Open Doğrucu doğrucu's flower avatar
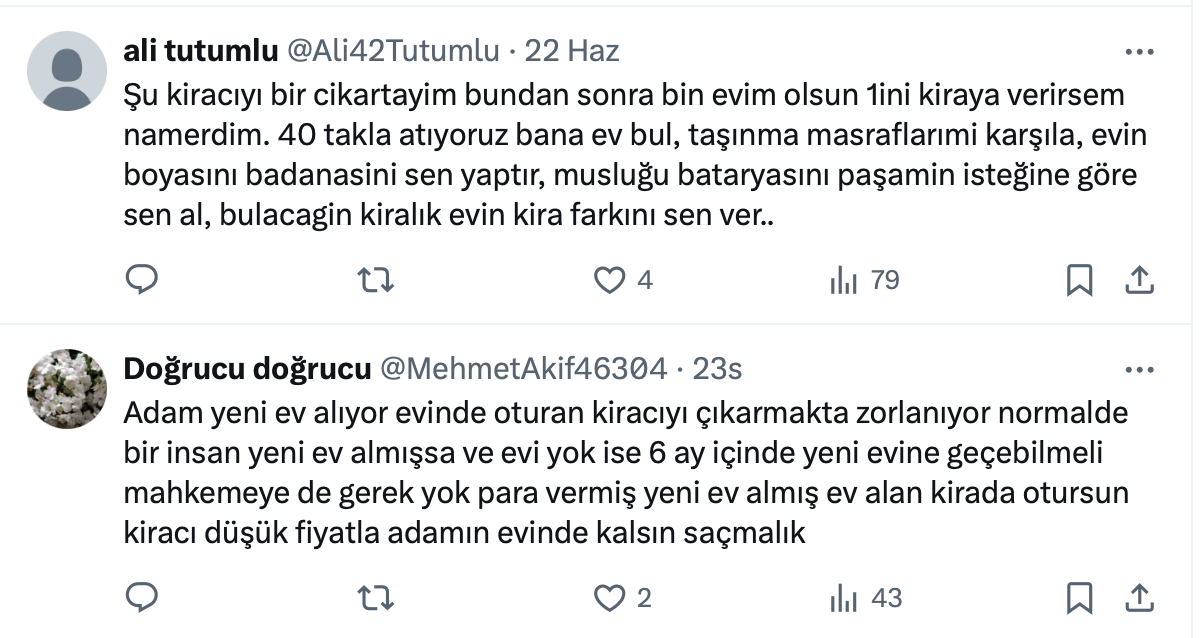Screen dimensions: 1204x638 [67, 388]
